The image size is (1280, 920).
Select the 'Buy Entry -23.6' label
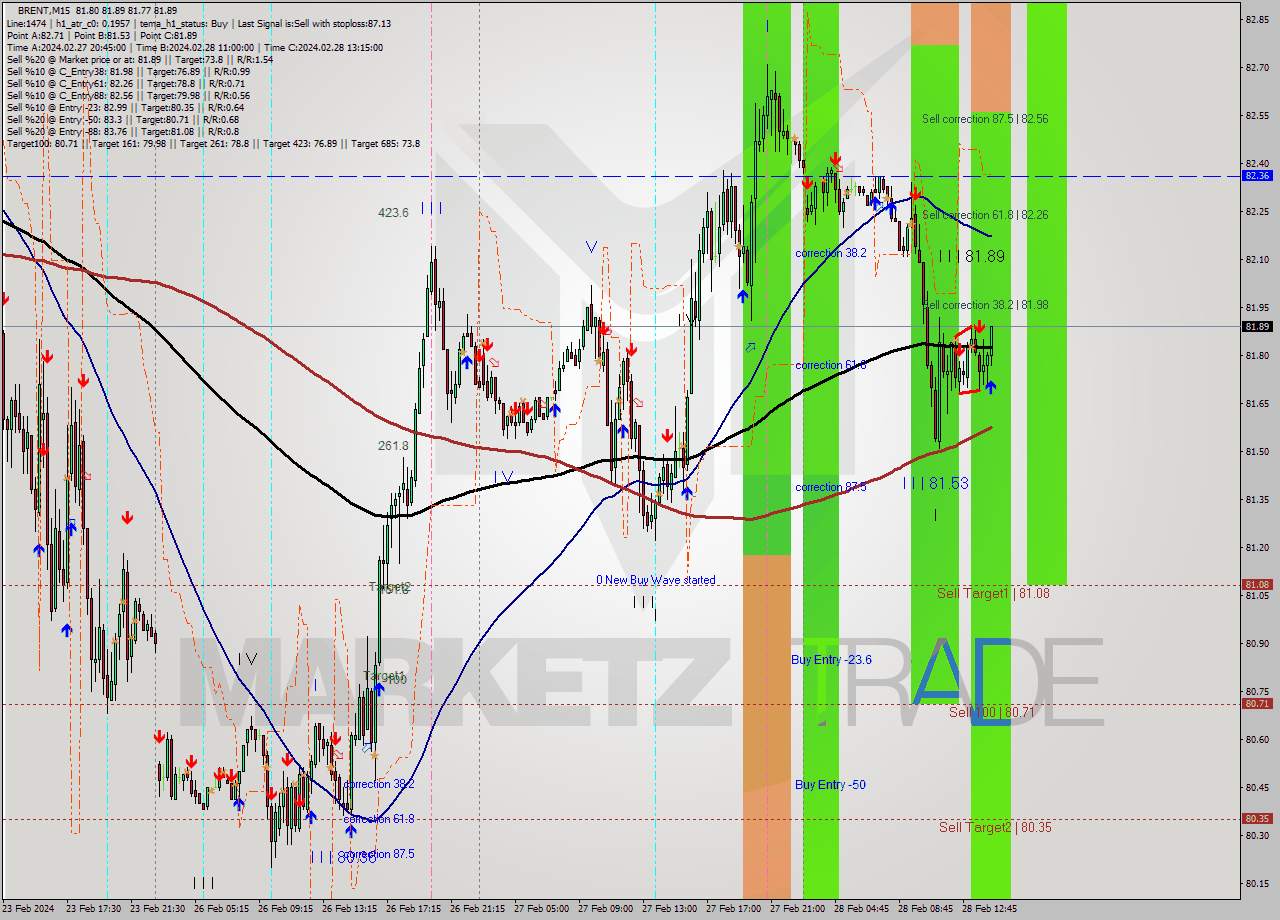[x=831, y=660]
